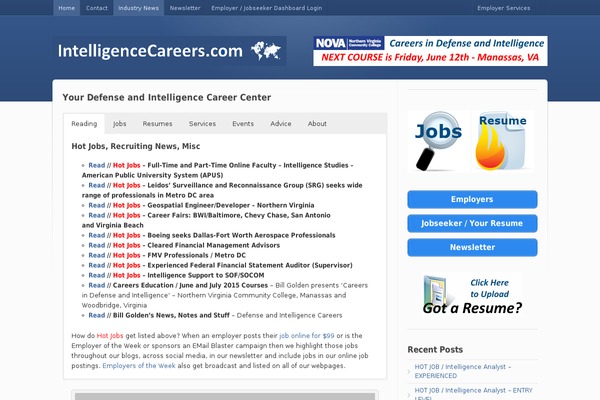Click Hot Jobs link in Geospatial Engineer row
600x400 pixels.
tap(127, 205)
